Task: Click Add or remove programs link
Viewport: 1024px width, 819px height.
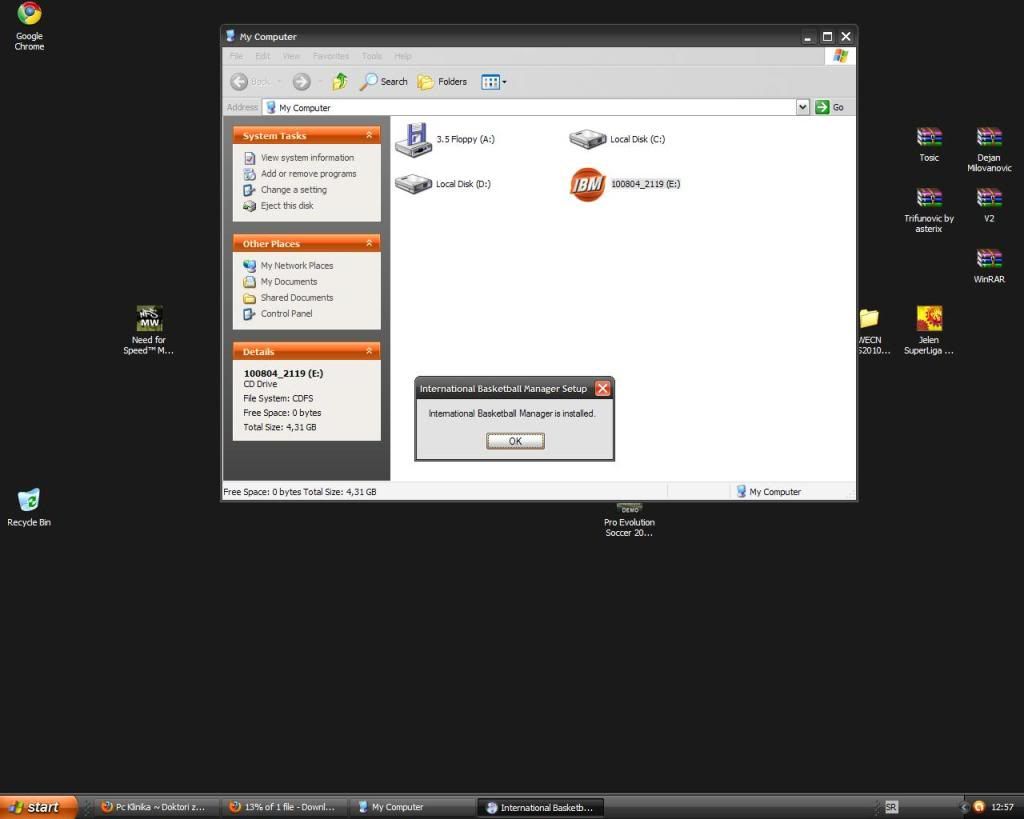Action: 308,174
